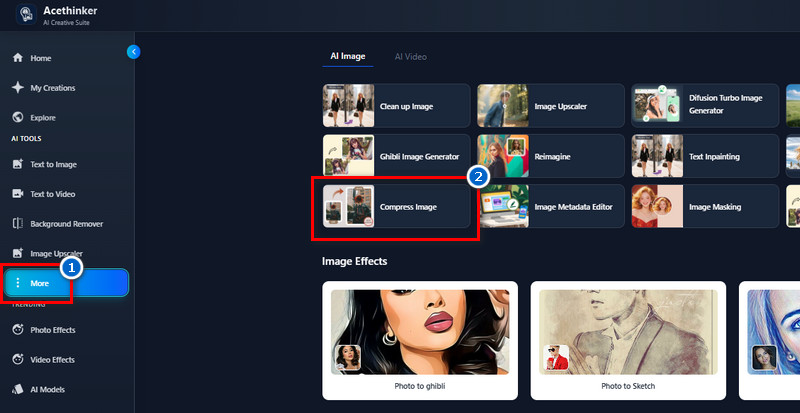Switch to the AI Image tab

[x=347, y=57]
